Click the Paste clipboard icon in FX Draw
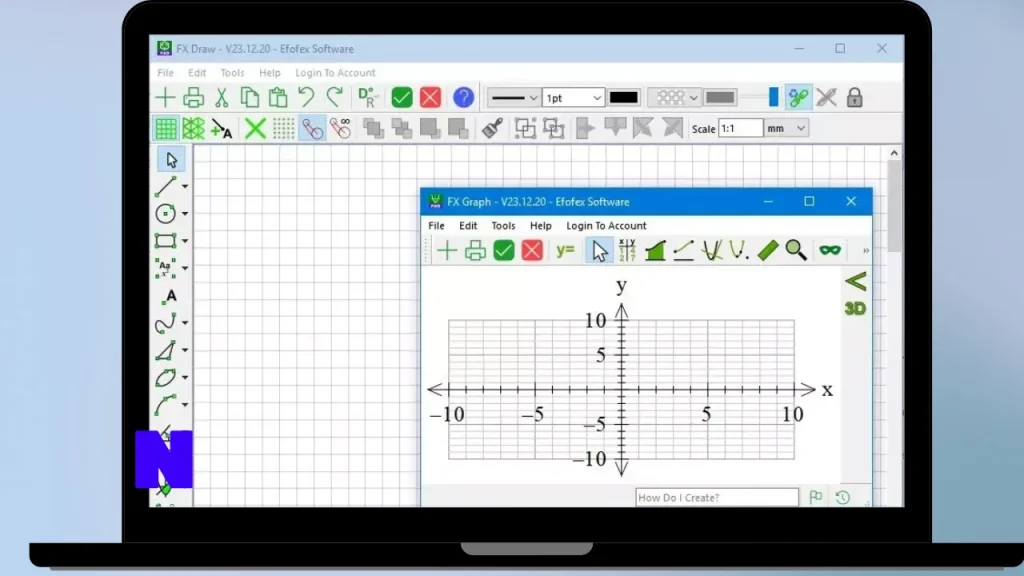 (278, 97)
